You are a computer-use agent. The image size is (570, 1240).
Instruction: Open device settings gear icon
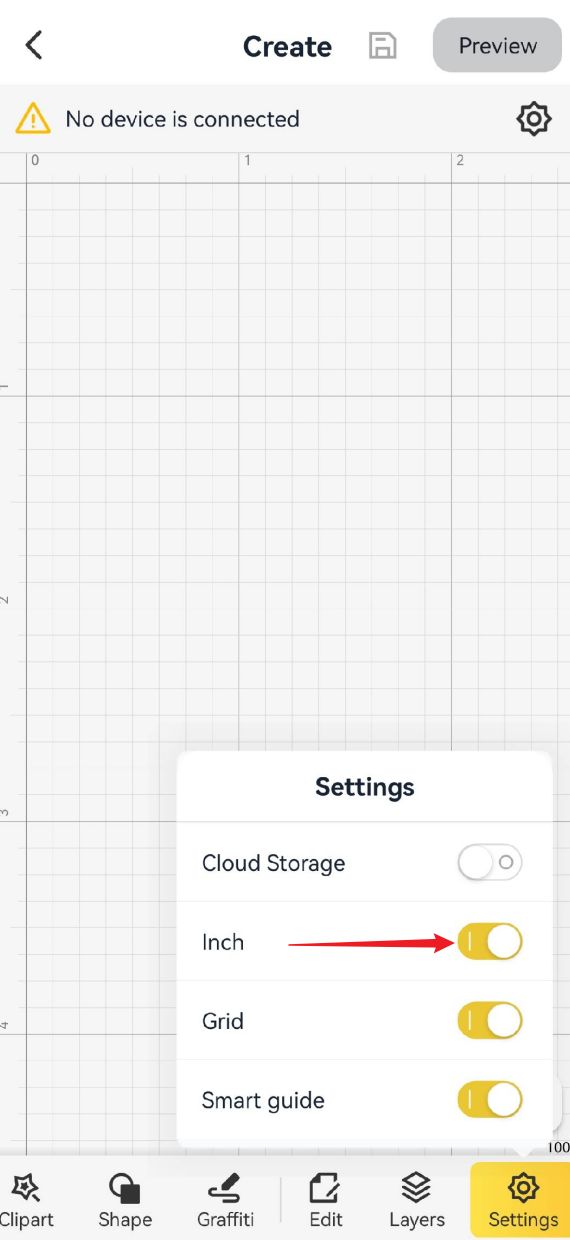pos(534,119)
